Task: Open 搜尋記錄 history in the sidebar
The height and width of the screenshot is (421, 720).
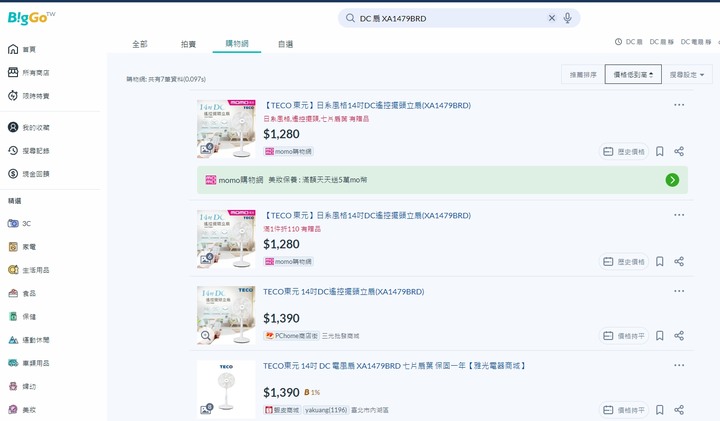Action: (x=28, y=151)
